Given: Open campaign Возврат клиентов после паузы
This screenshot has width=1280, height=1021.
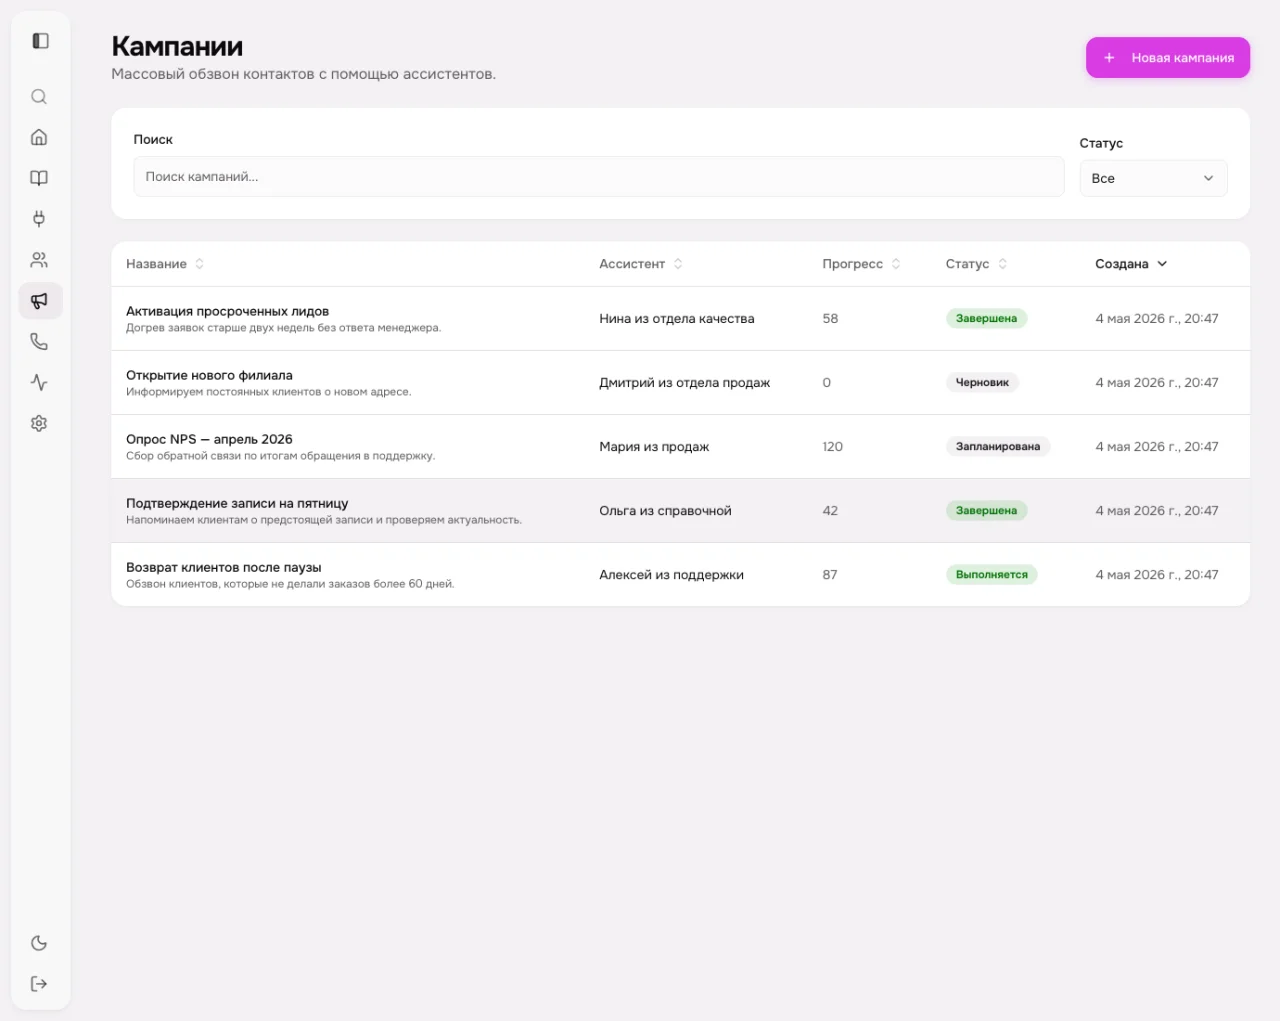Looking at the screenshot, I should 223,567.
